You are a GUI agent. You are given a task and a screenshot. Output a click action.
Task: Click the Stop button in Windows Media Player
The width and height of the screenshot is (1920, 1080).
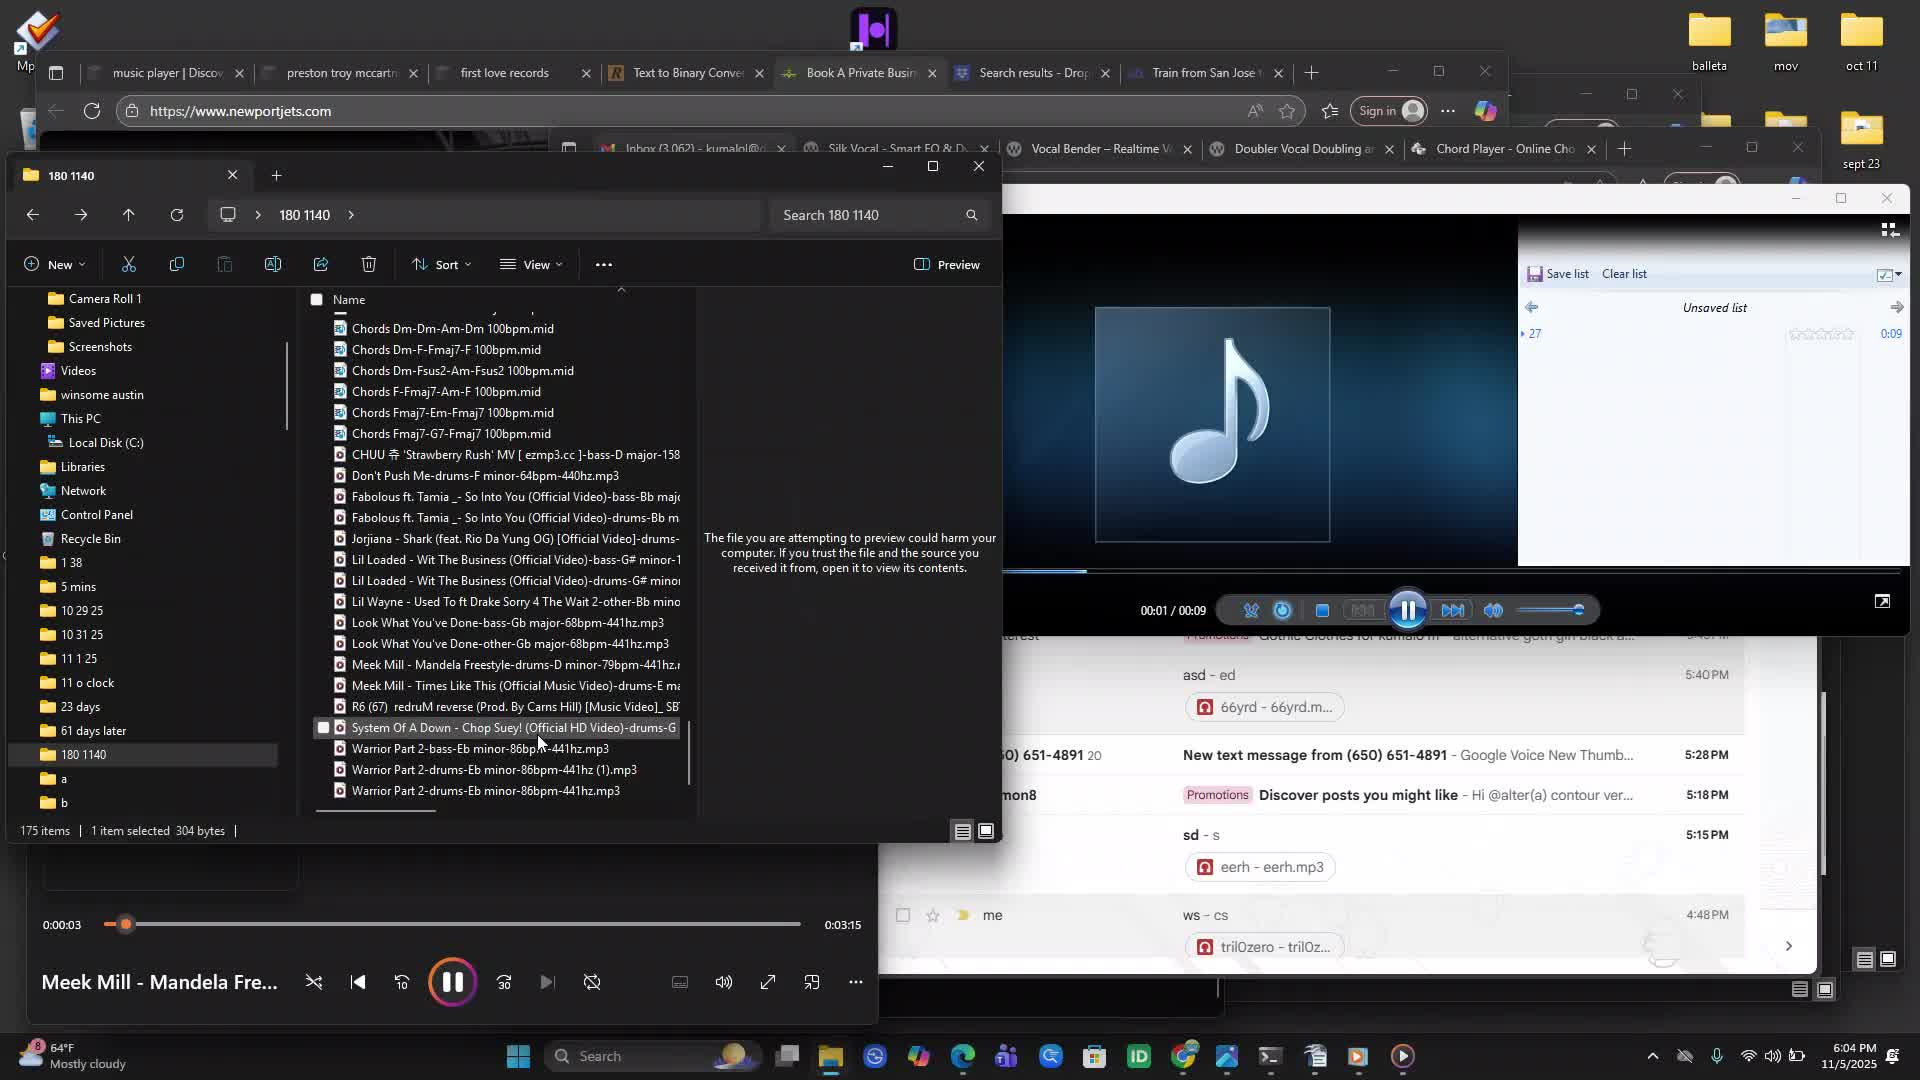tap(1322, 611)
